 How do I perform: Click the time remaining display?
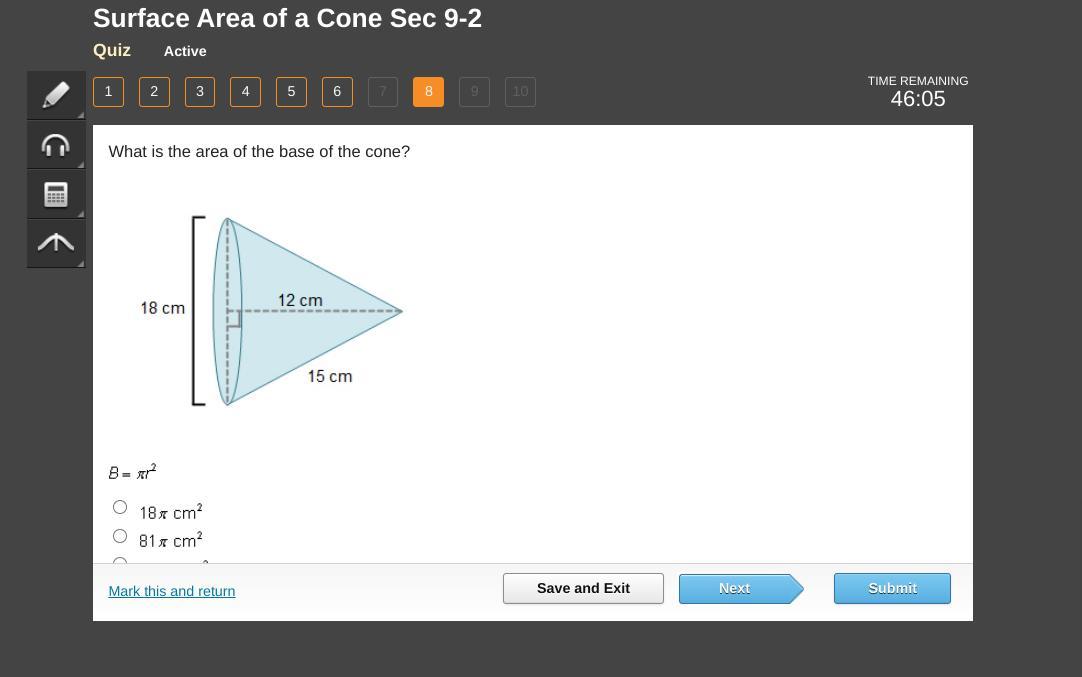tap(917, 91)
